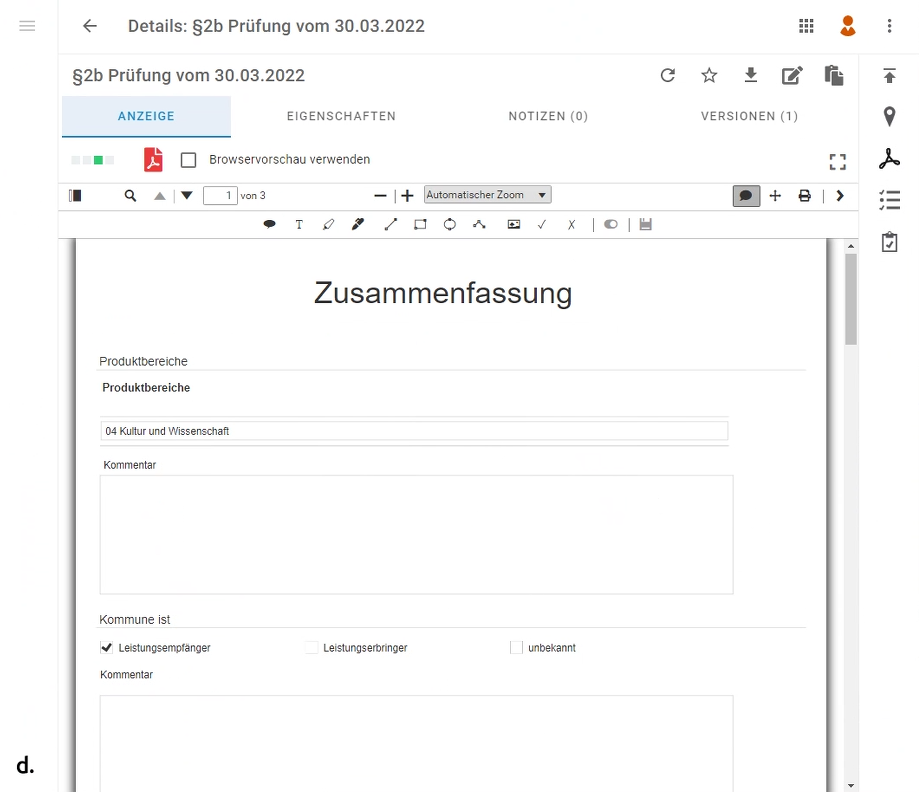Open the document in Adobe PDF
The height and width of the screenshot is (792, 919).
(x=152, y=159)
